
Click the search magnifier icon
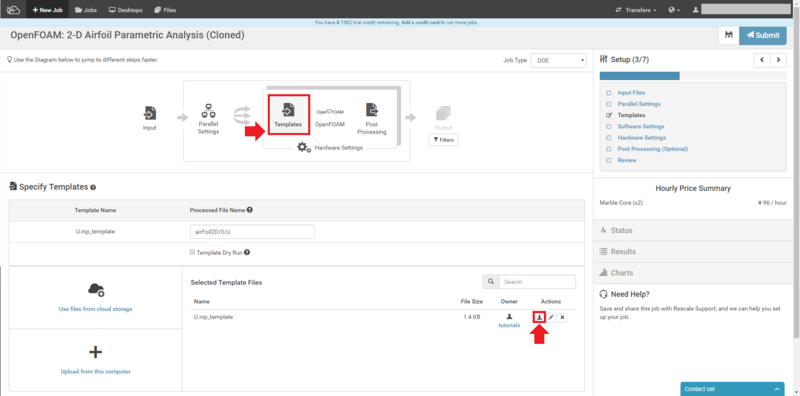491,282
